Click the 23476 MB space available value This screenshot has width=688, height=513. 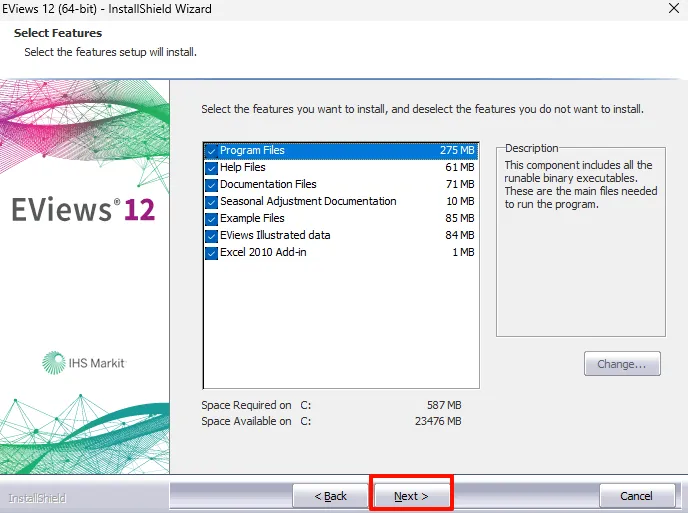[438, 421]
